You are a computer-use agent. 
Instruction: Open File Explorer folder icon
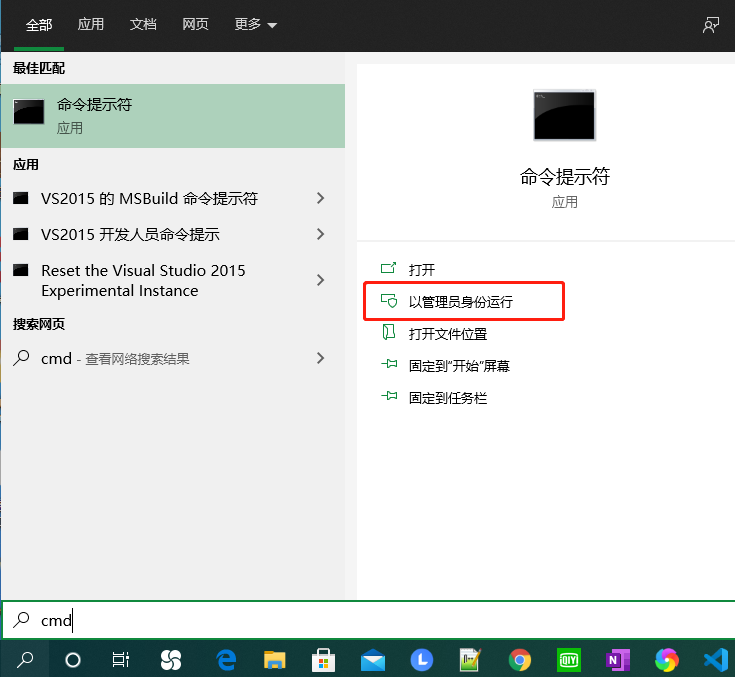(275, 659)
